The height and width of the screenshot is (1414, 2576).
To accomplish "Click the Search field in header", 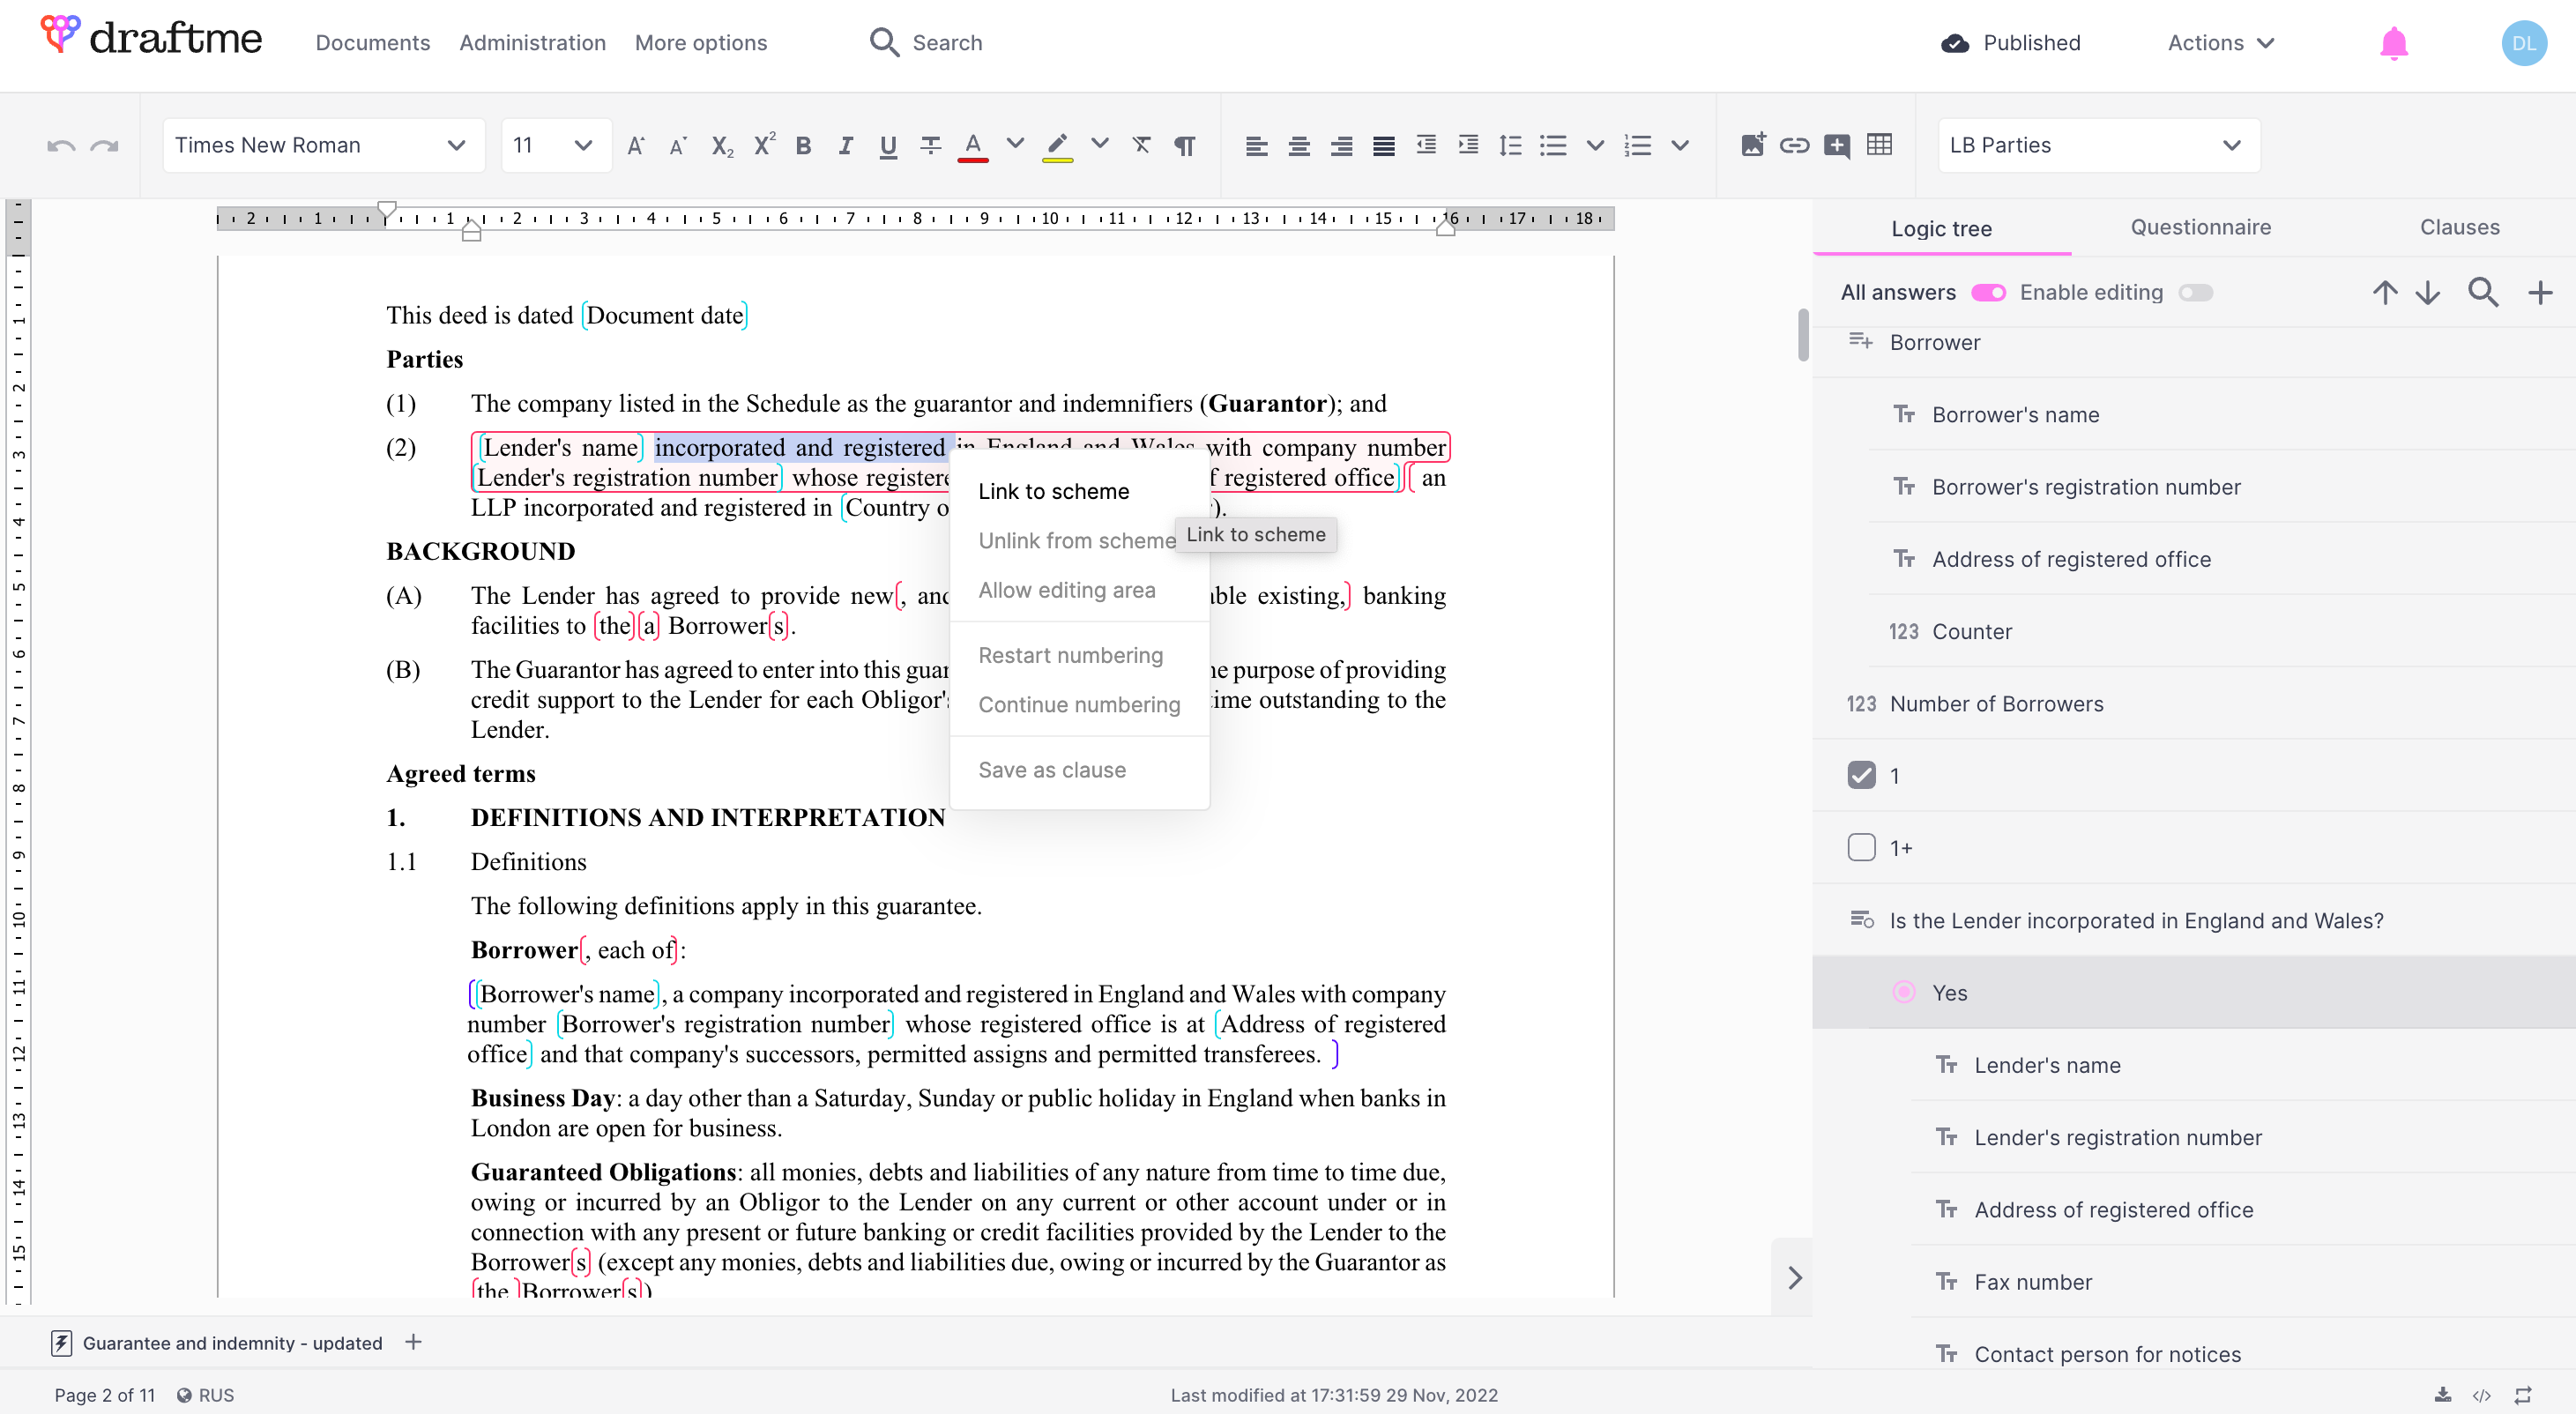I will pyautogui.click(x=946, y=43).
